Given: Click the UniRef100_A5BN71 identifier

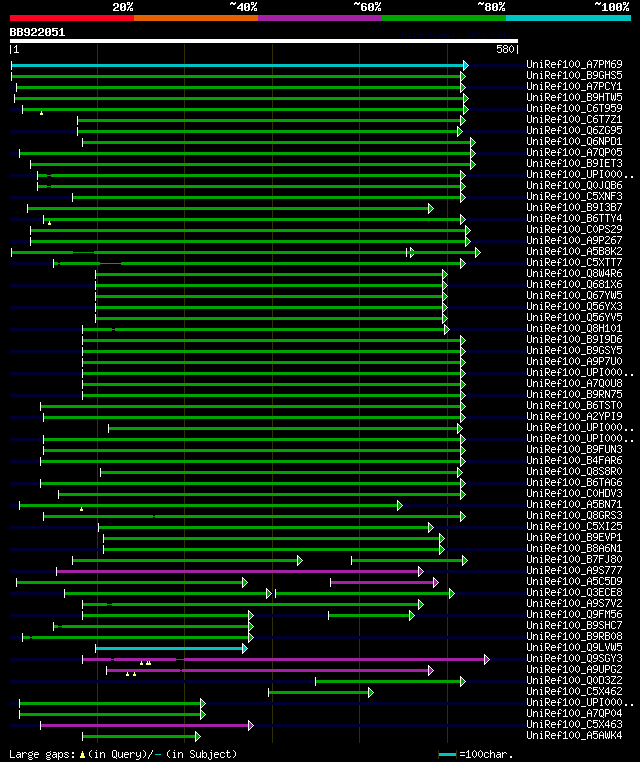Looking at the screenshot, I should tap(574, 504).
